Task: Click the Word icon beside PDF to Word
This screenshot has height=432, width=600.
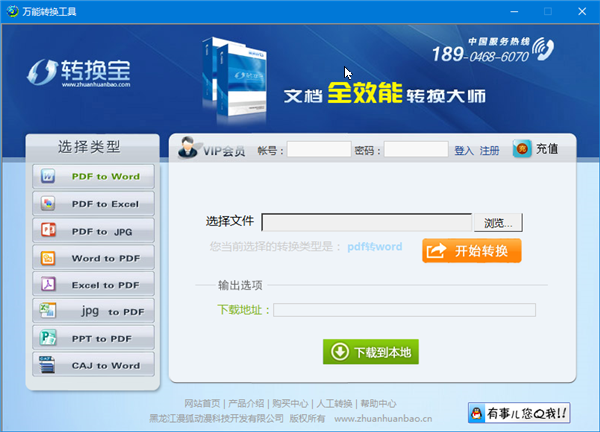Action: tap(48, 176)
